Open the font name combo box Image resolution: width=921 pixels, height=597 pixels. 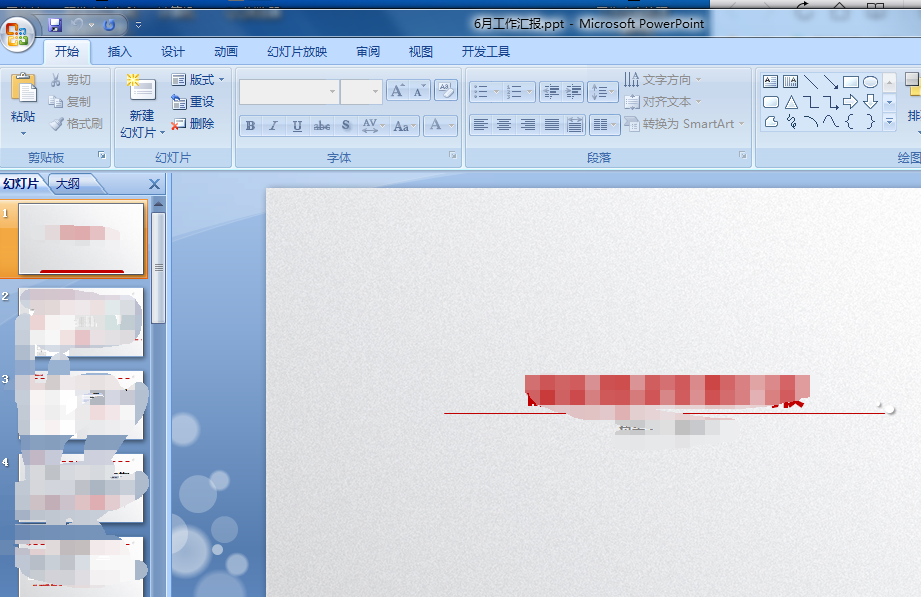(289, 92)
